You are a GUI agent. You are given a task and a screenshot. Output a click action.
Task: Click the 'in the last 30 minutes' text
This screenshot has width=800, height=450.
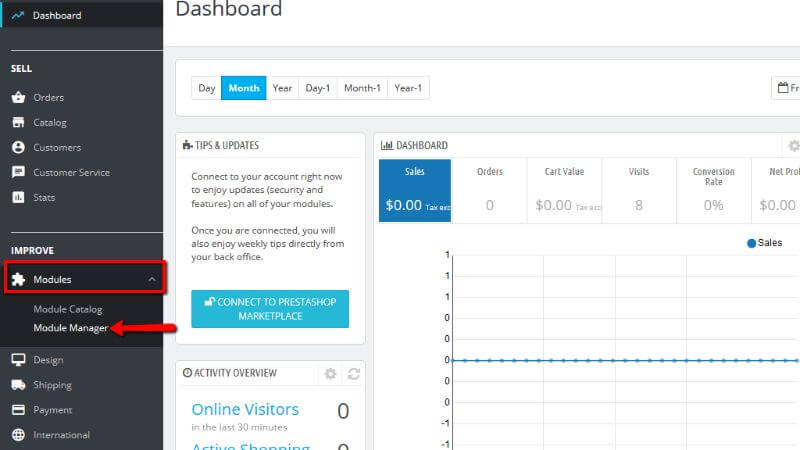pyautogui.click(x=239, y=427)
